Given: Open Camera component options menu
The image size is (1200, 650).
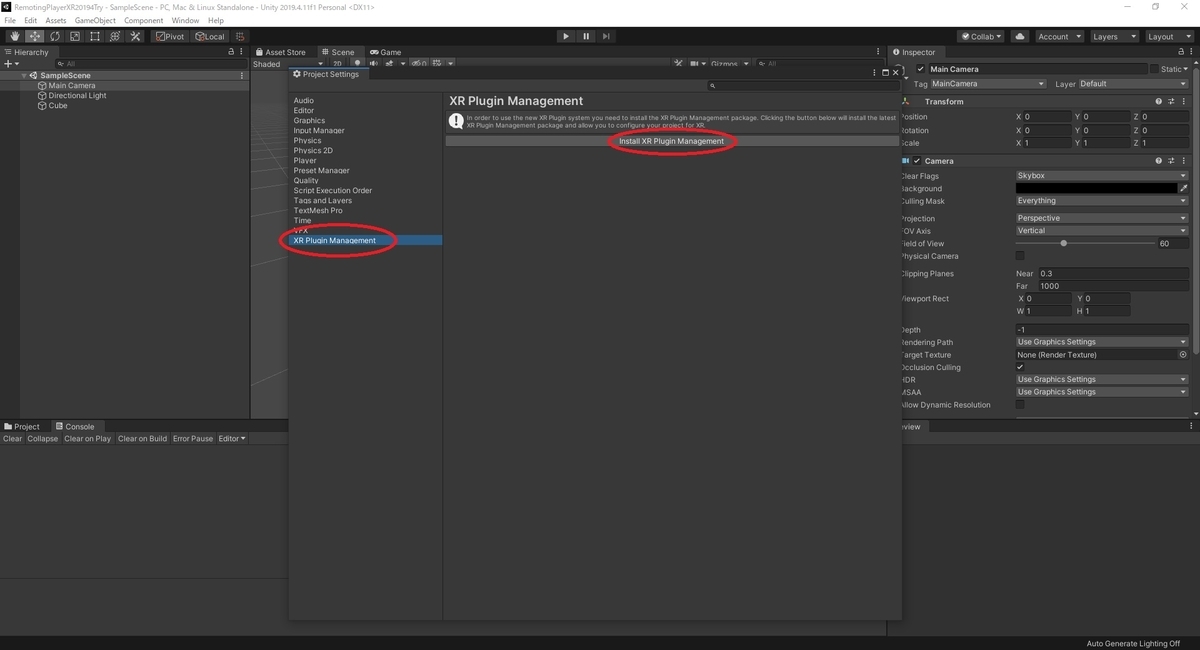Looking at the screenshot, I should pyautogui.click(x=1185, y=160).
